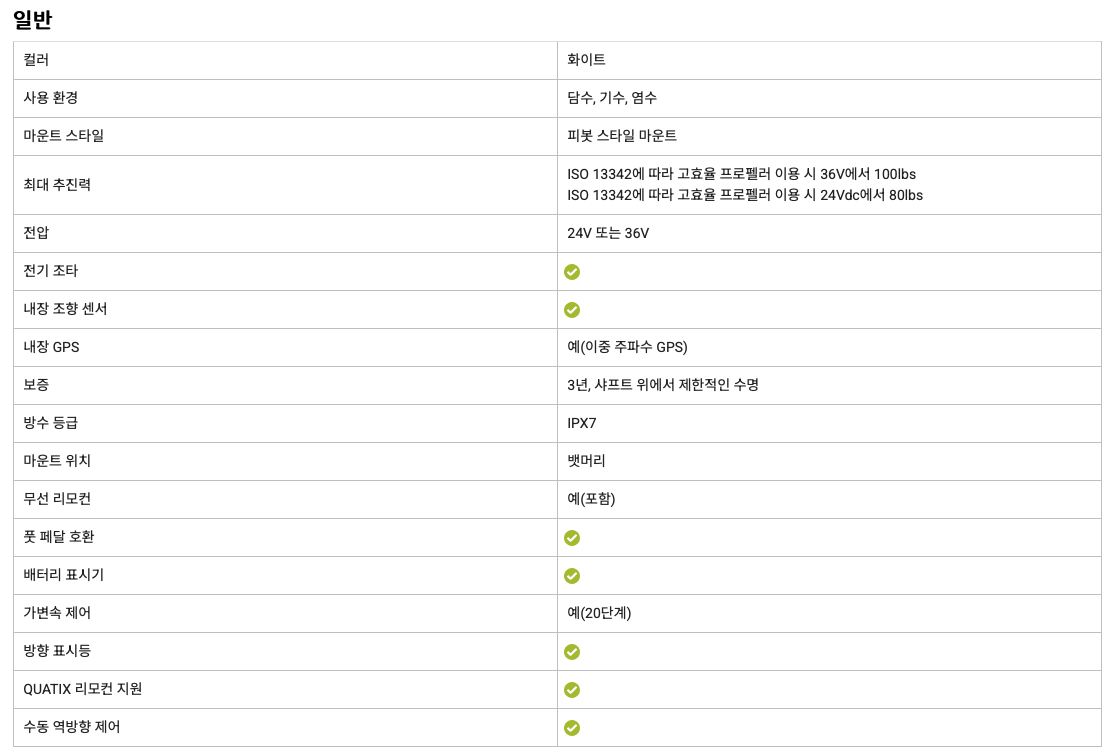Click the 담수, 기수, 염수 value text
1114x752 pixels.
[612, 98]
